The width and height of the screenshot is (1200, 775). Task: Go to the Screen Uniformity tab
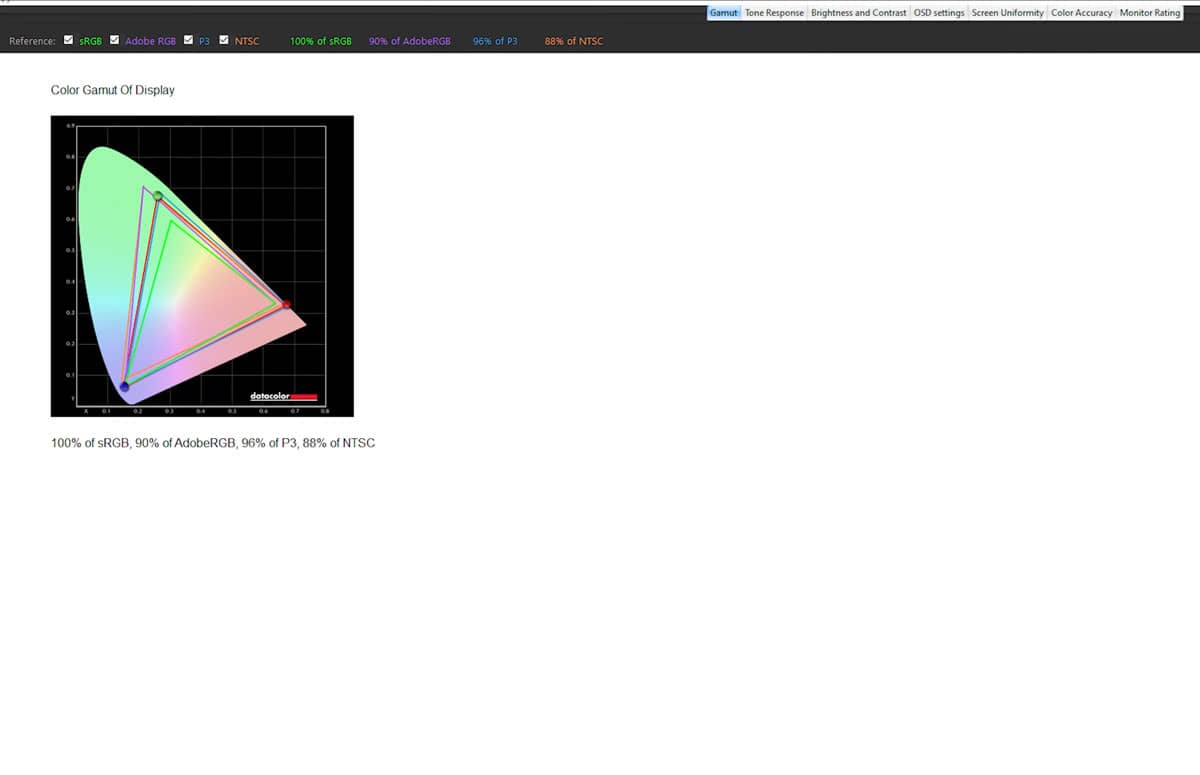1008,13
